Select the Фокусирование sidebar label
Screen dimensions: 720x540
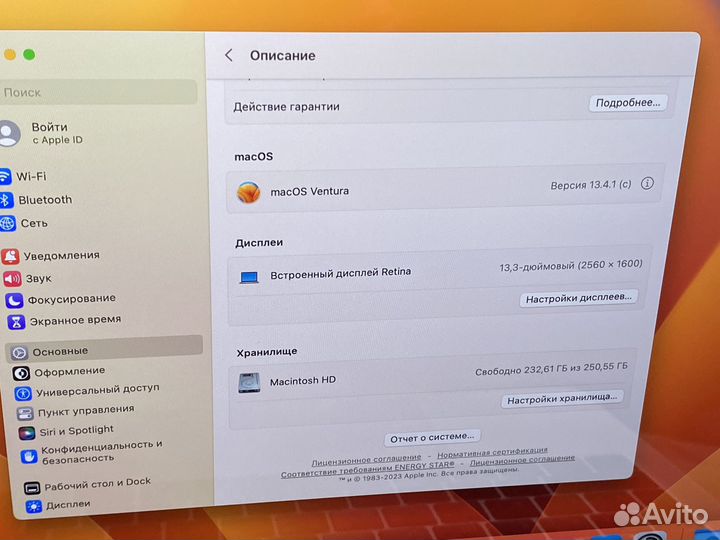[x=72, y=299]
